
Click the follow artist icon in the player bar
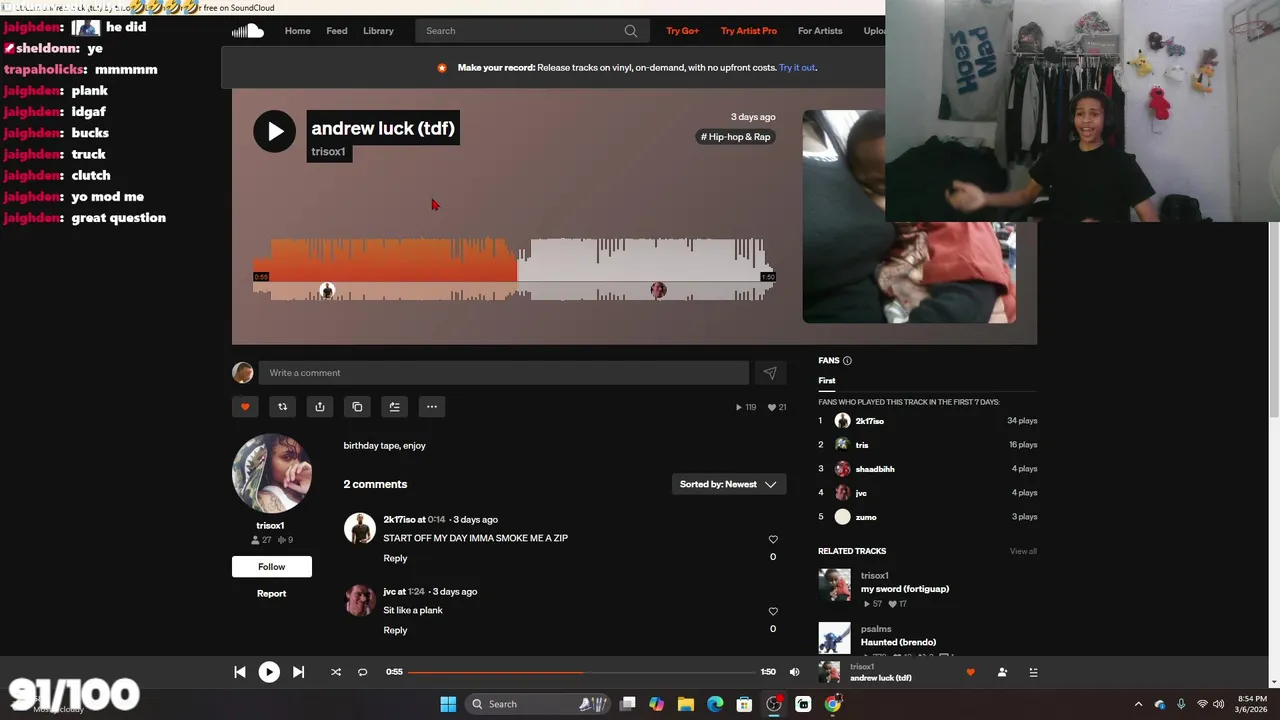coord(1002,672)
